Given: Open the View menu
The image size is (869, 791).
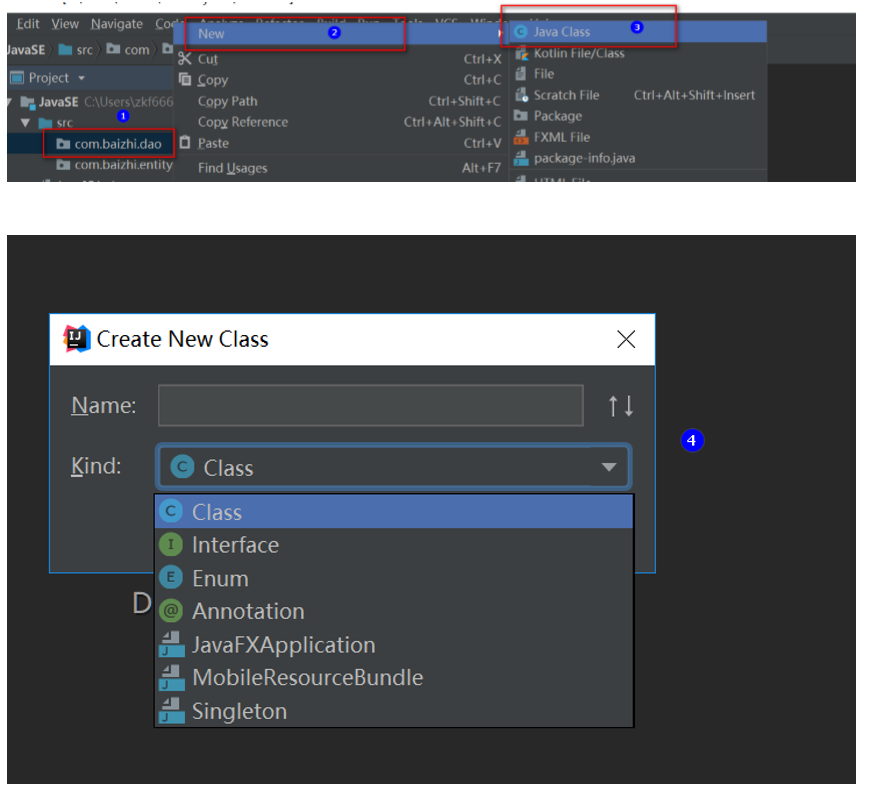Looking at the screenshot, I should click(65, 24).
